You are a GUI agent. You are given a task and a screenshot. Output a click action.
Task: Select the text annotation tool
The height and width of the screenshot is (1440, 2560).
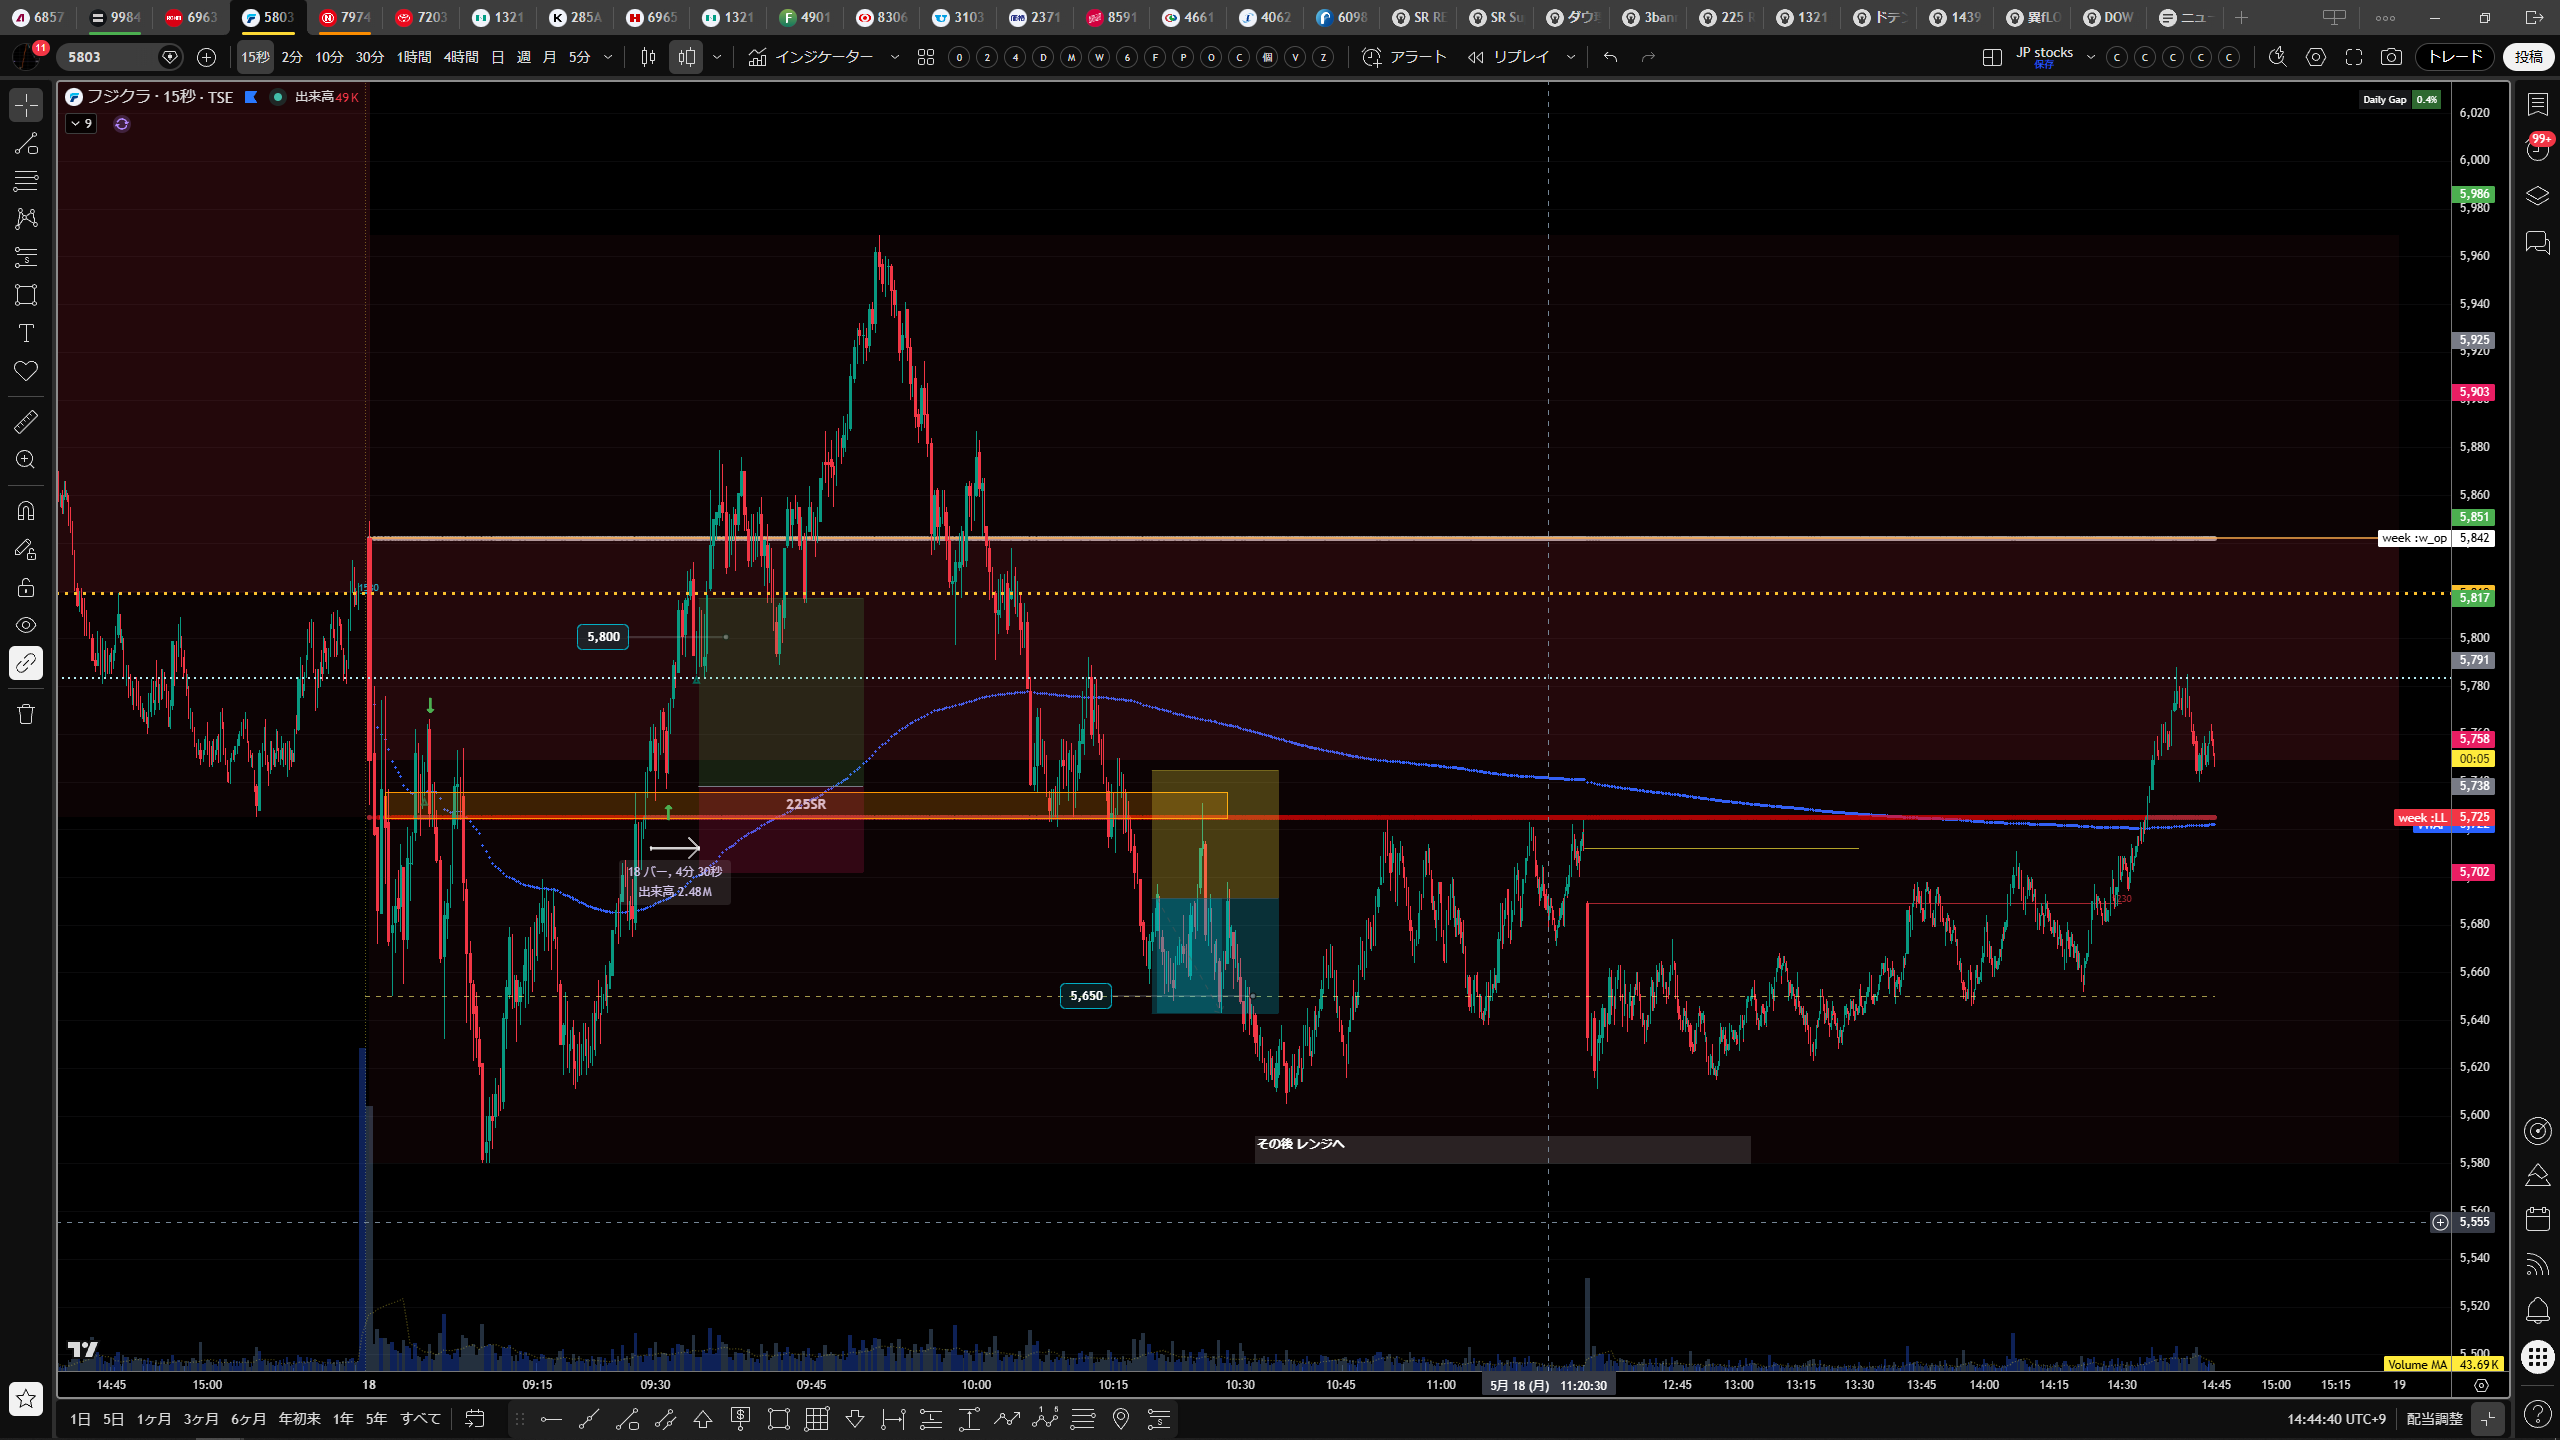coord(26,333)
